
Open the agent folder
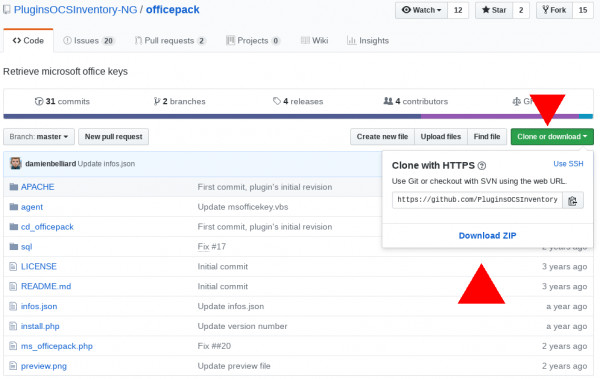coord(32,207)
